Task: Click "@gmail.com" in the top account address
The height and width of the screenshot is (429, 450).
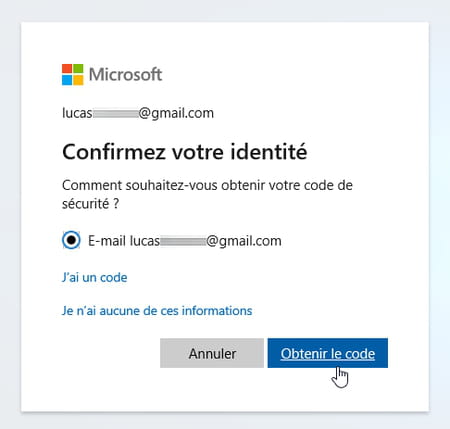Action: pos(176,113)
